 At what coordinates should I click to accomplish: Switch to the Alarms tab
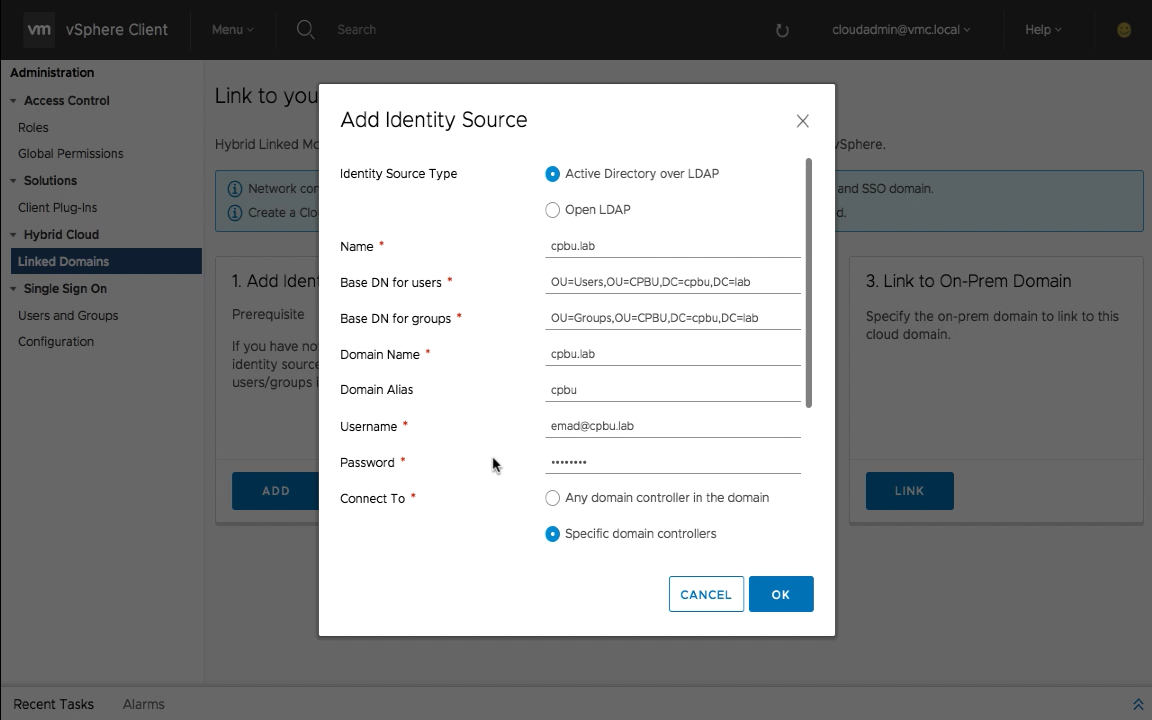(143, 704)
